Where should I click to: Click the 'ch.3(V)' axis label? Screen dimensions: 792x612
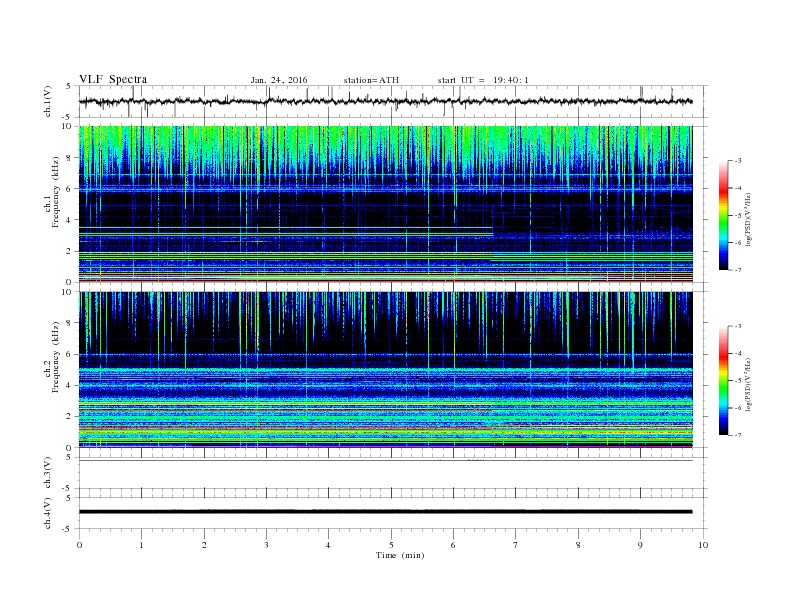[48, 473]
